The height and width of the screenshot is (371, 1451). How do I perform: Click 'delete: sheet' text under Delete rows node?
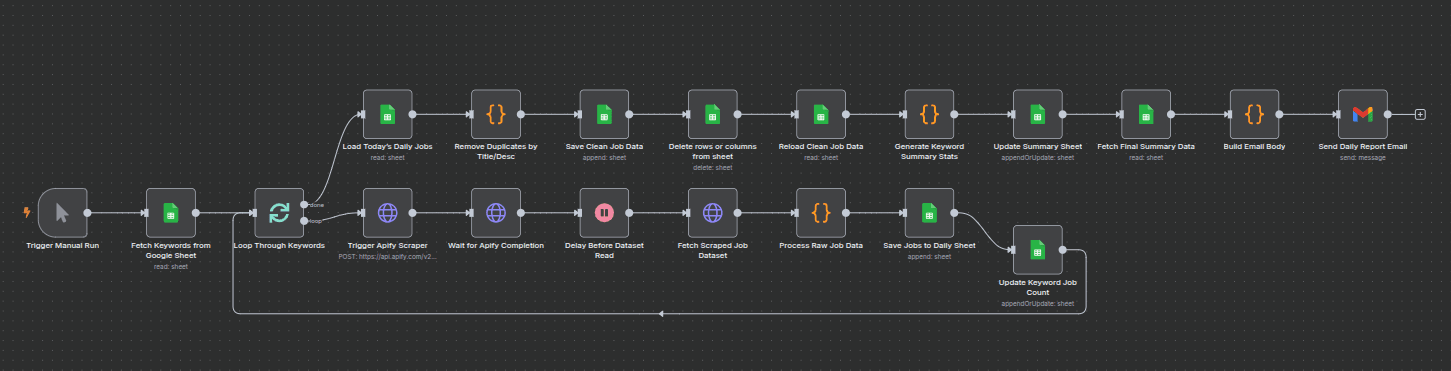click(712, 168)
